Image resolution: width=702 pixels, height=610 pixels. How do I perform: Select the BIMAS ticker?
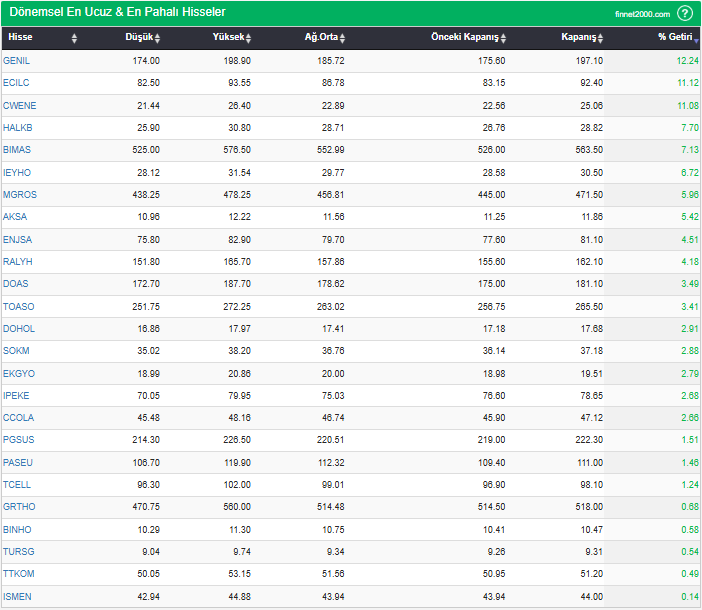coord(17,150)
